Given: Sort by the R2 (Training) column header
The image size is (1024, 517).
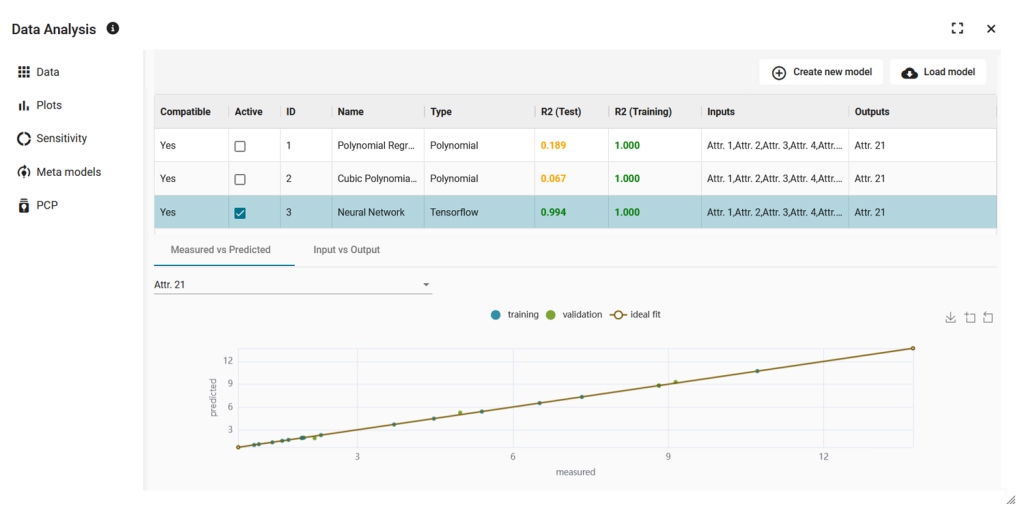Looking at the screenshot, I should tap(643, 112).
